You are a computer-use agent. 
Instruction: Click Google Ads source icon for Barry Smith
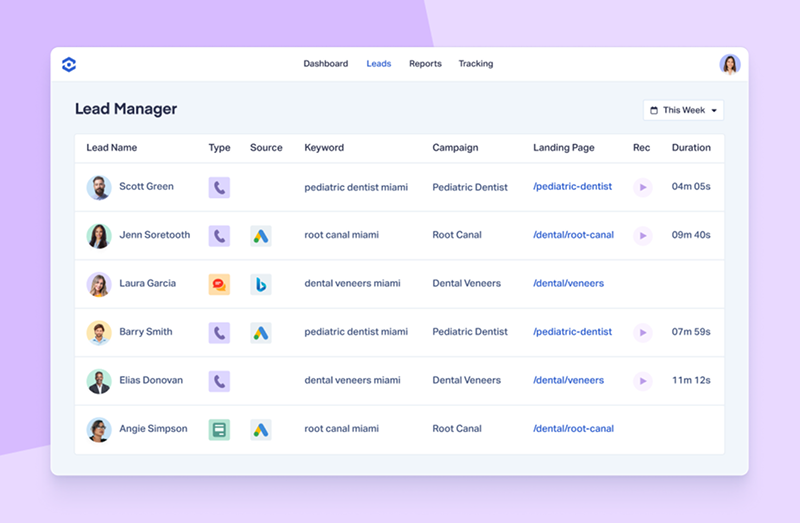[x=261, y=333]
